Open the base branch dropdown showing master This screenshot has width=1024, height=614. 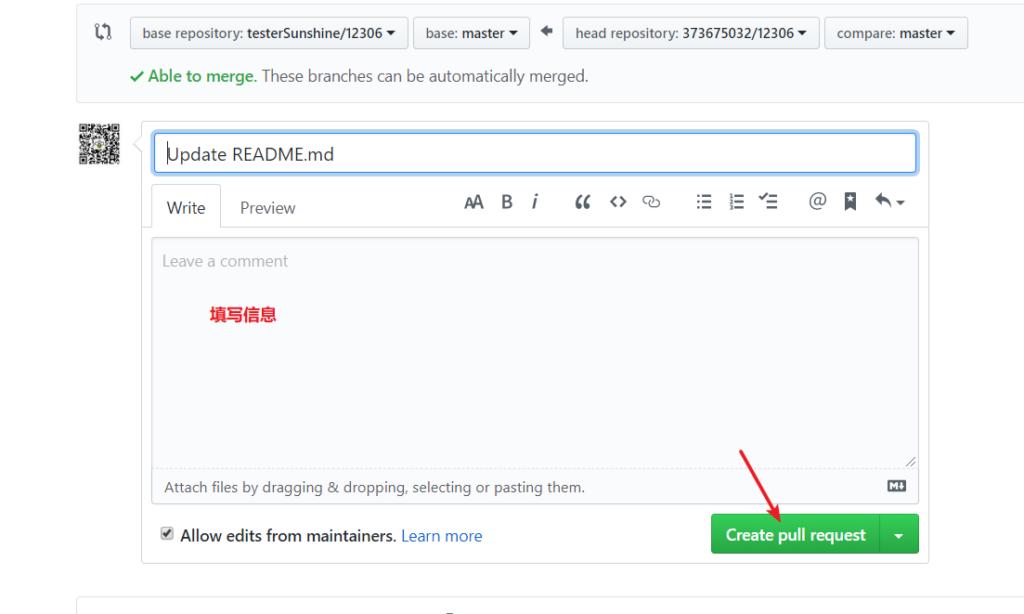point(471,32)
